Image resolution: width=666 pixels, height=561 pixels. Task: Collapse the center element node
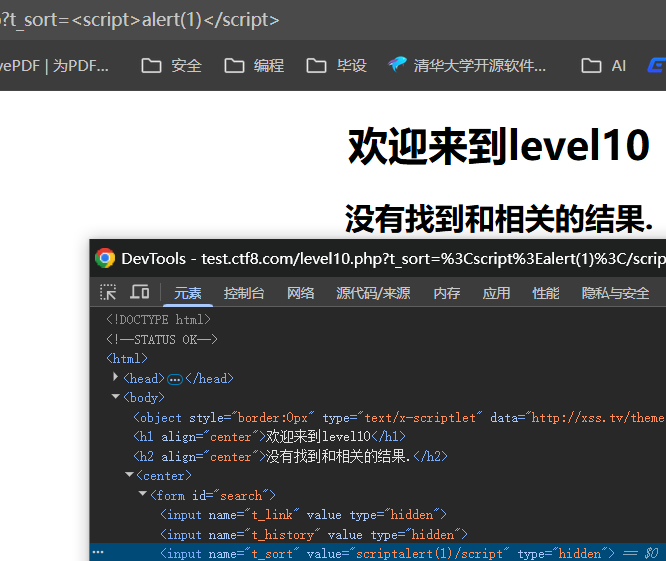coord(129,474)
